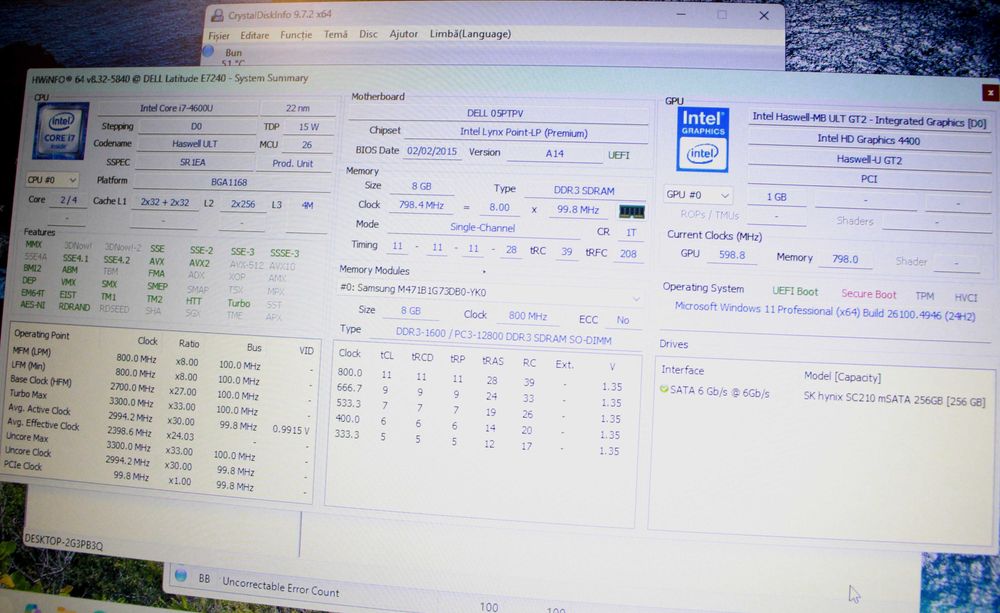This screenshot has width=1000, height=613.
Task: Click the Prod. Unit field
Action: 292,163
